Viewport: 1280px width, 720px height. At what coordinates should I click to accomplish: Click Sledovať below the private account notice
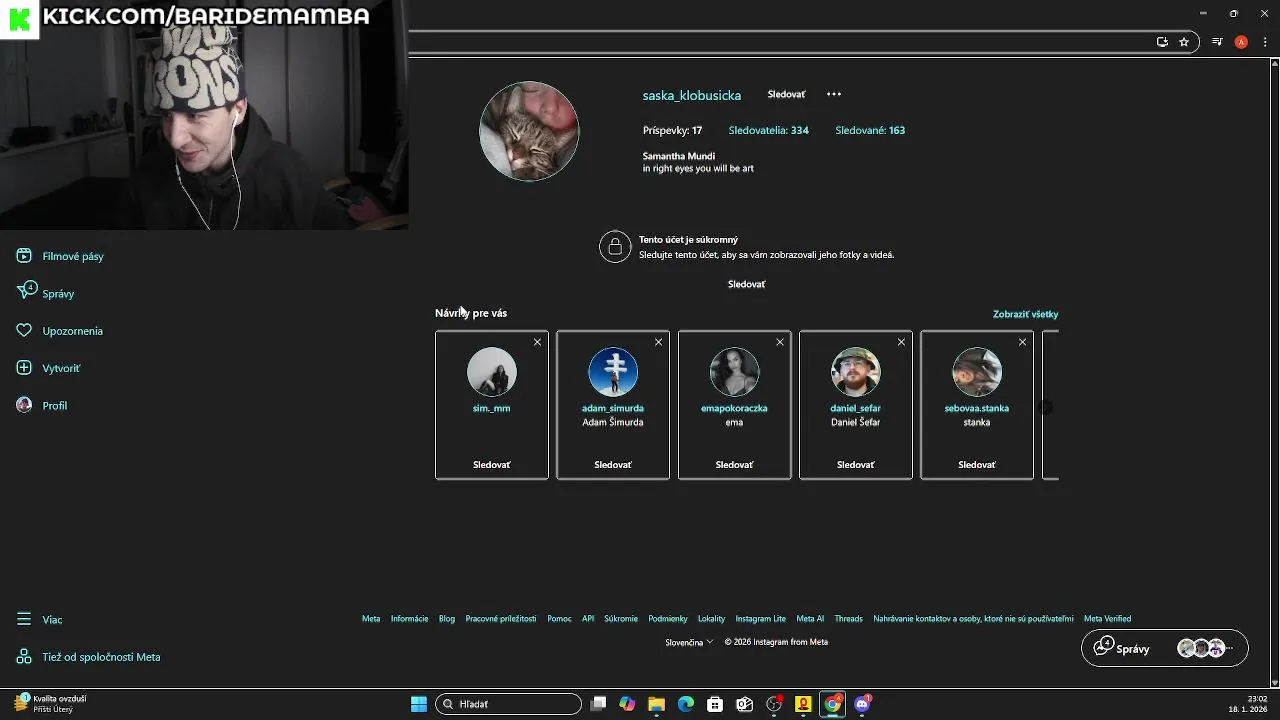pos(746,284)
